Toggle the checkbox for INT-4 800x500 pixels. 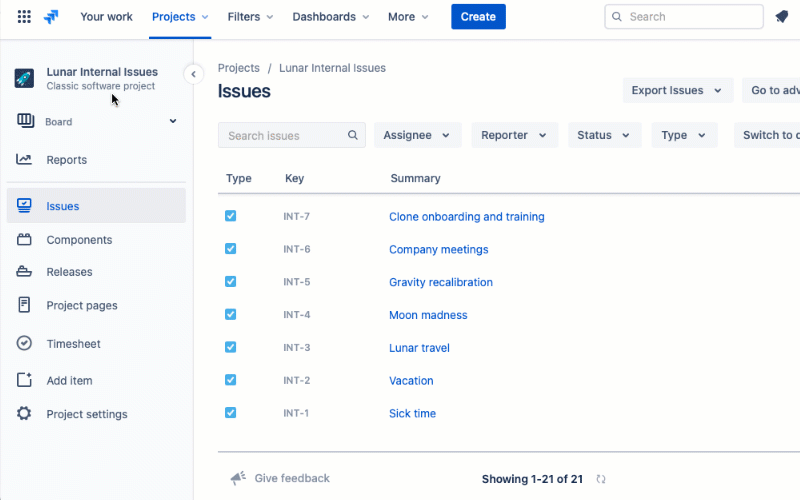[x=231, y=314]
